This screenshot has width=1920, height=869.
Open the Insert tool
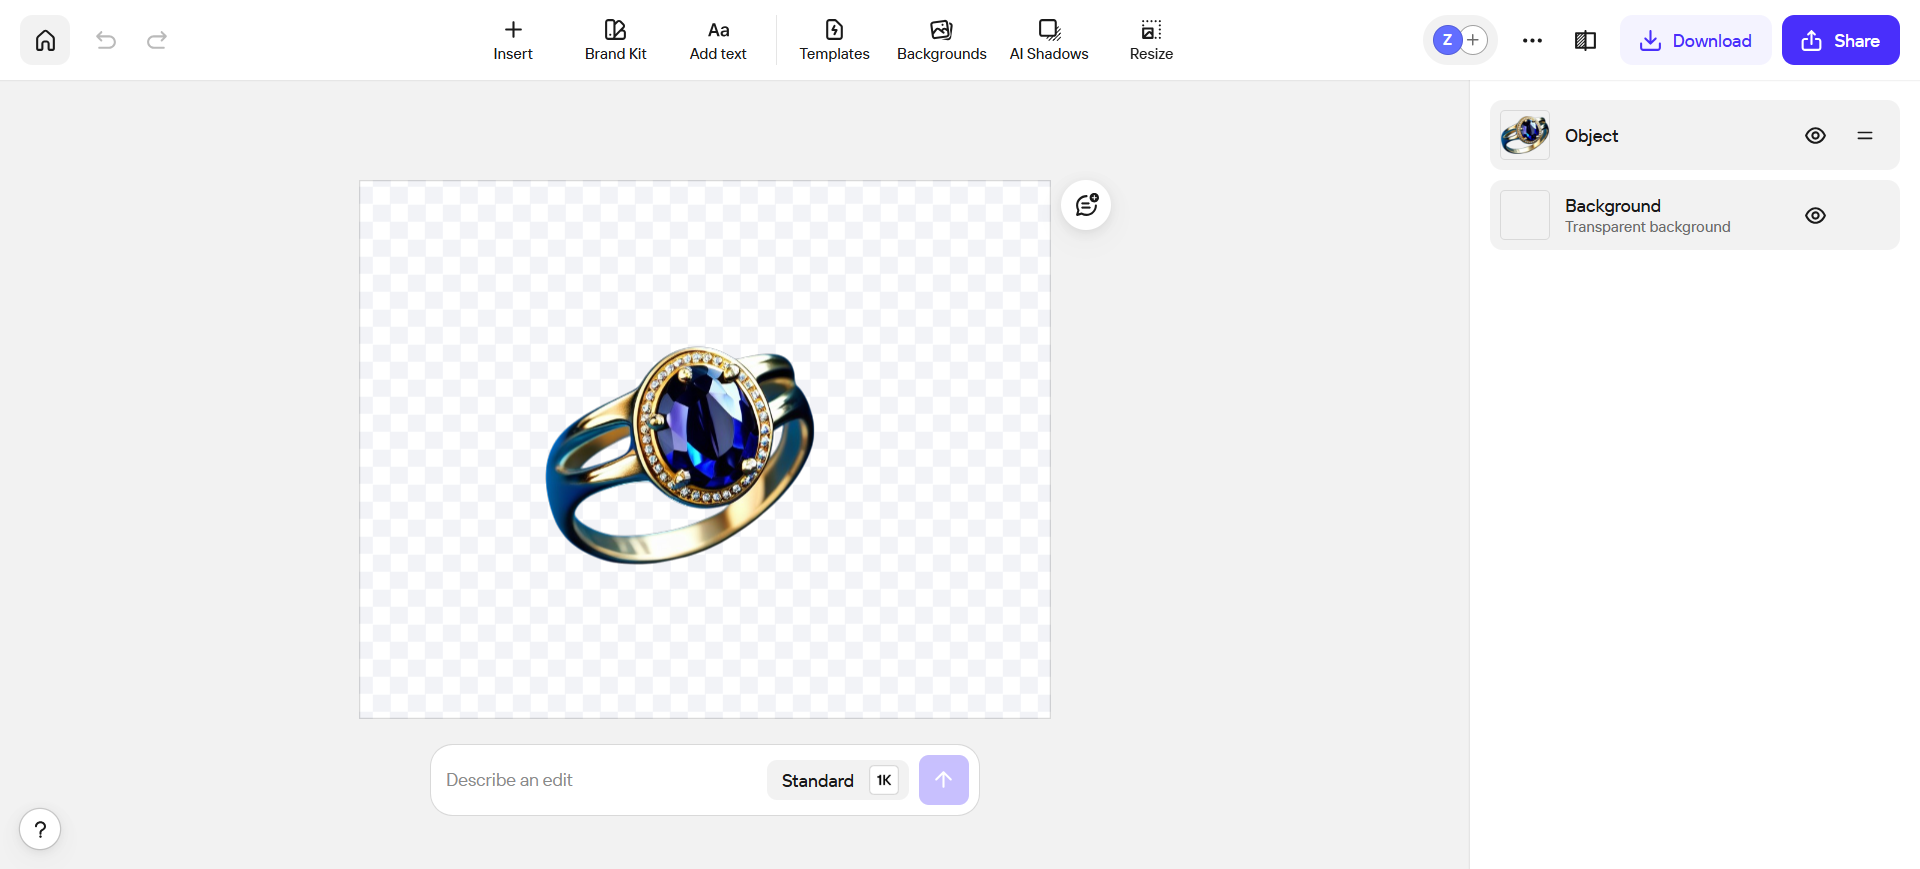(513, 40)
